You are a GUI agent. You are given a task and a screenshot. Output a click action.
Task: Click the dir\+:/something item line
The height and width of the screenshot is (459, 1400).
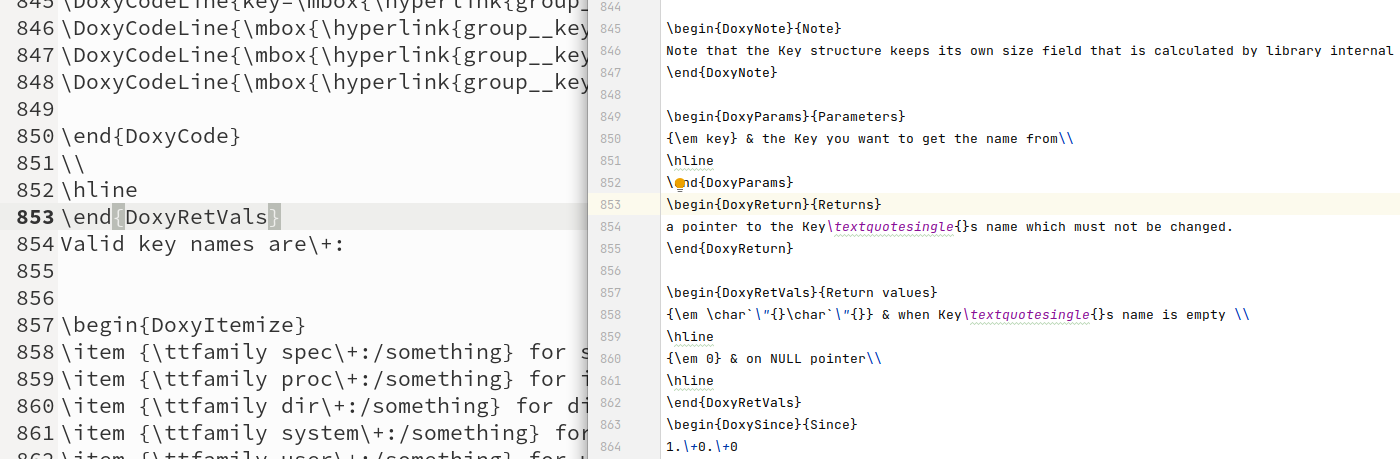pyautogui.click(x=324, y=406)
